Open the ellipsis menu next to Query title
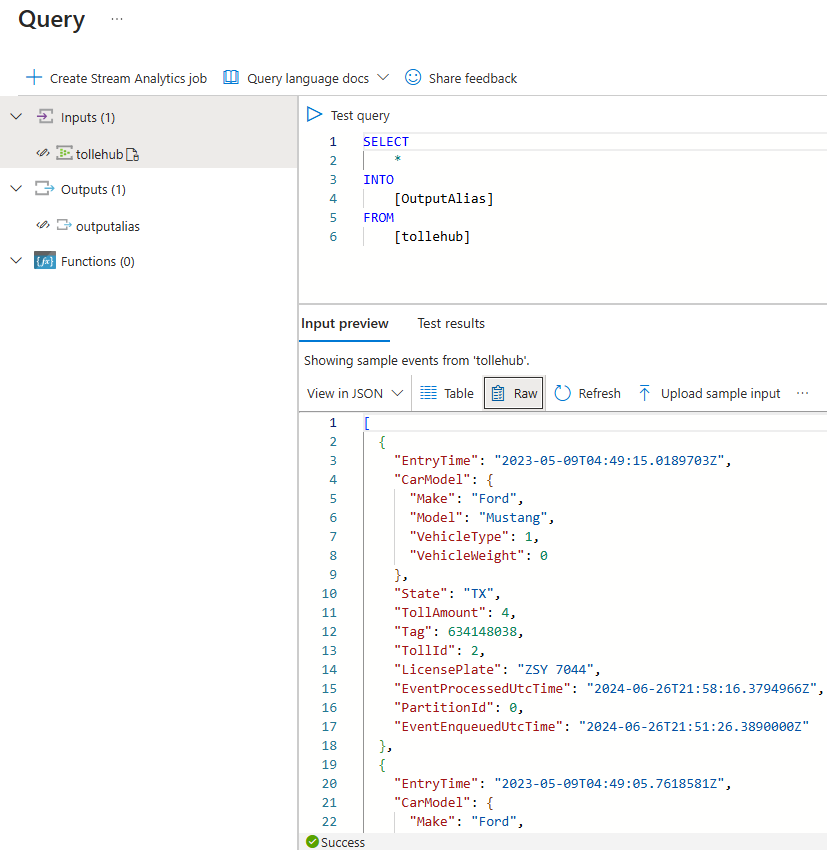Viewport: 827px width, 851px height. coord(117,19)
